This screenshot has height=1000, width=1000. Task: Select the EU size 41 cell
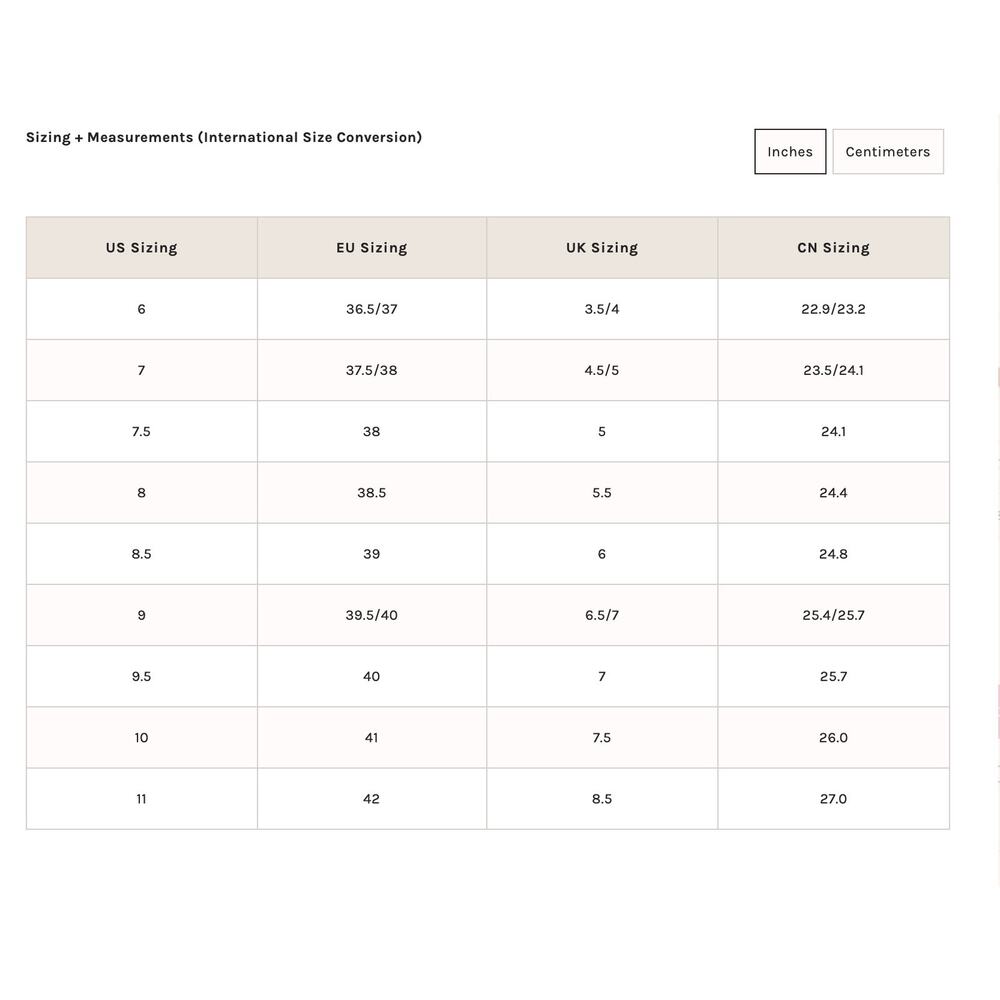click(371, 738)
